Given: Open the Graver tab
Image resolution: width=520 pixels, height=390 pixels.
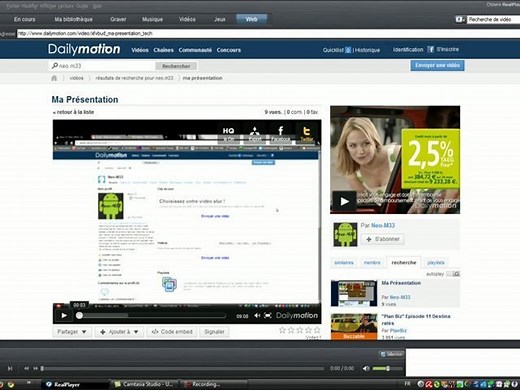Looking at the screenshot, I should tap(118, 19).
